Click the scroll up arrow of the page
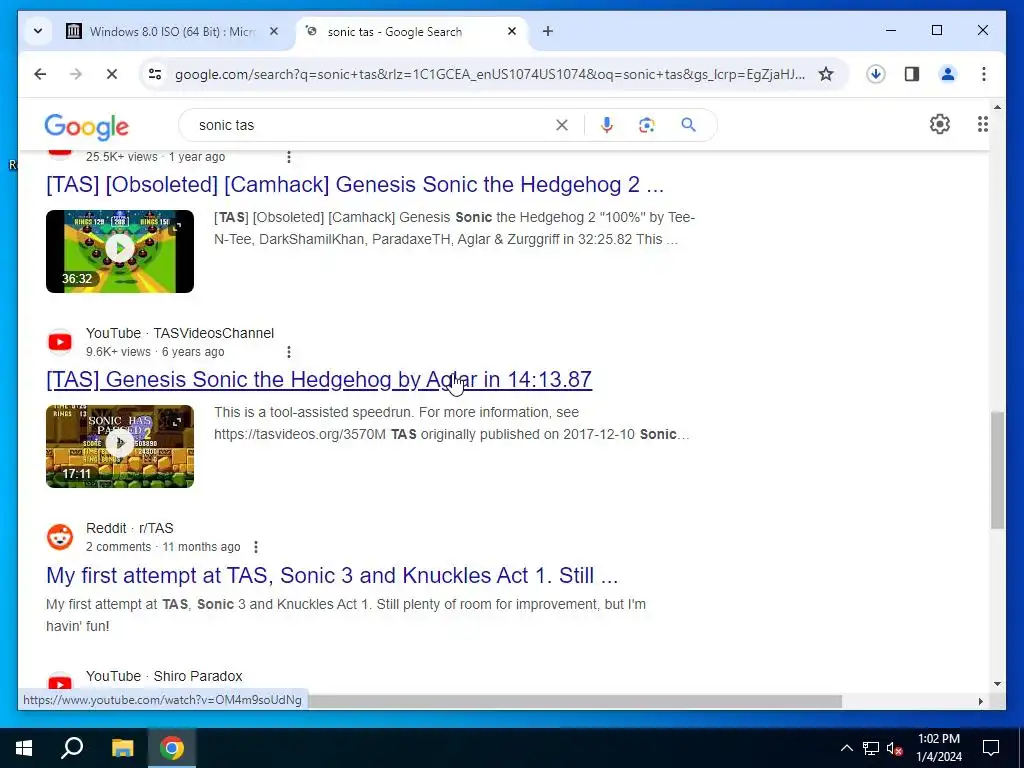1024x768 pixels. point(997,106)
